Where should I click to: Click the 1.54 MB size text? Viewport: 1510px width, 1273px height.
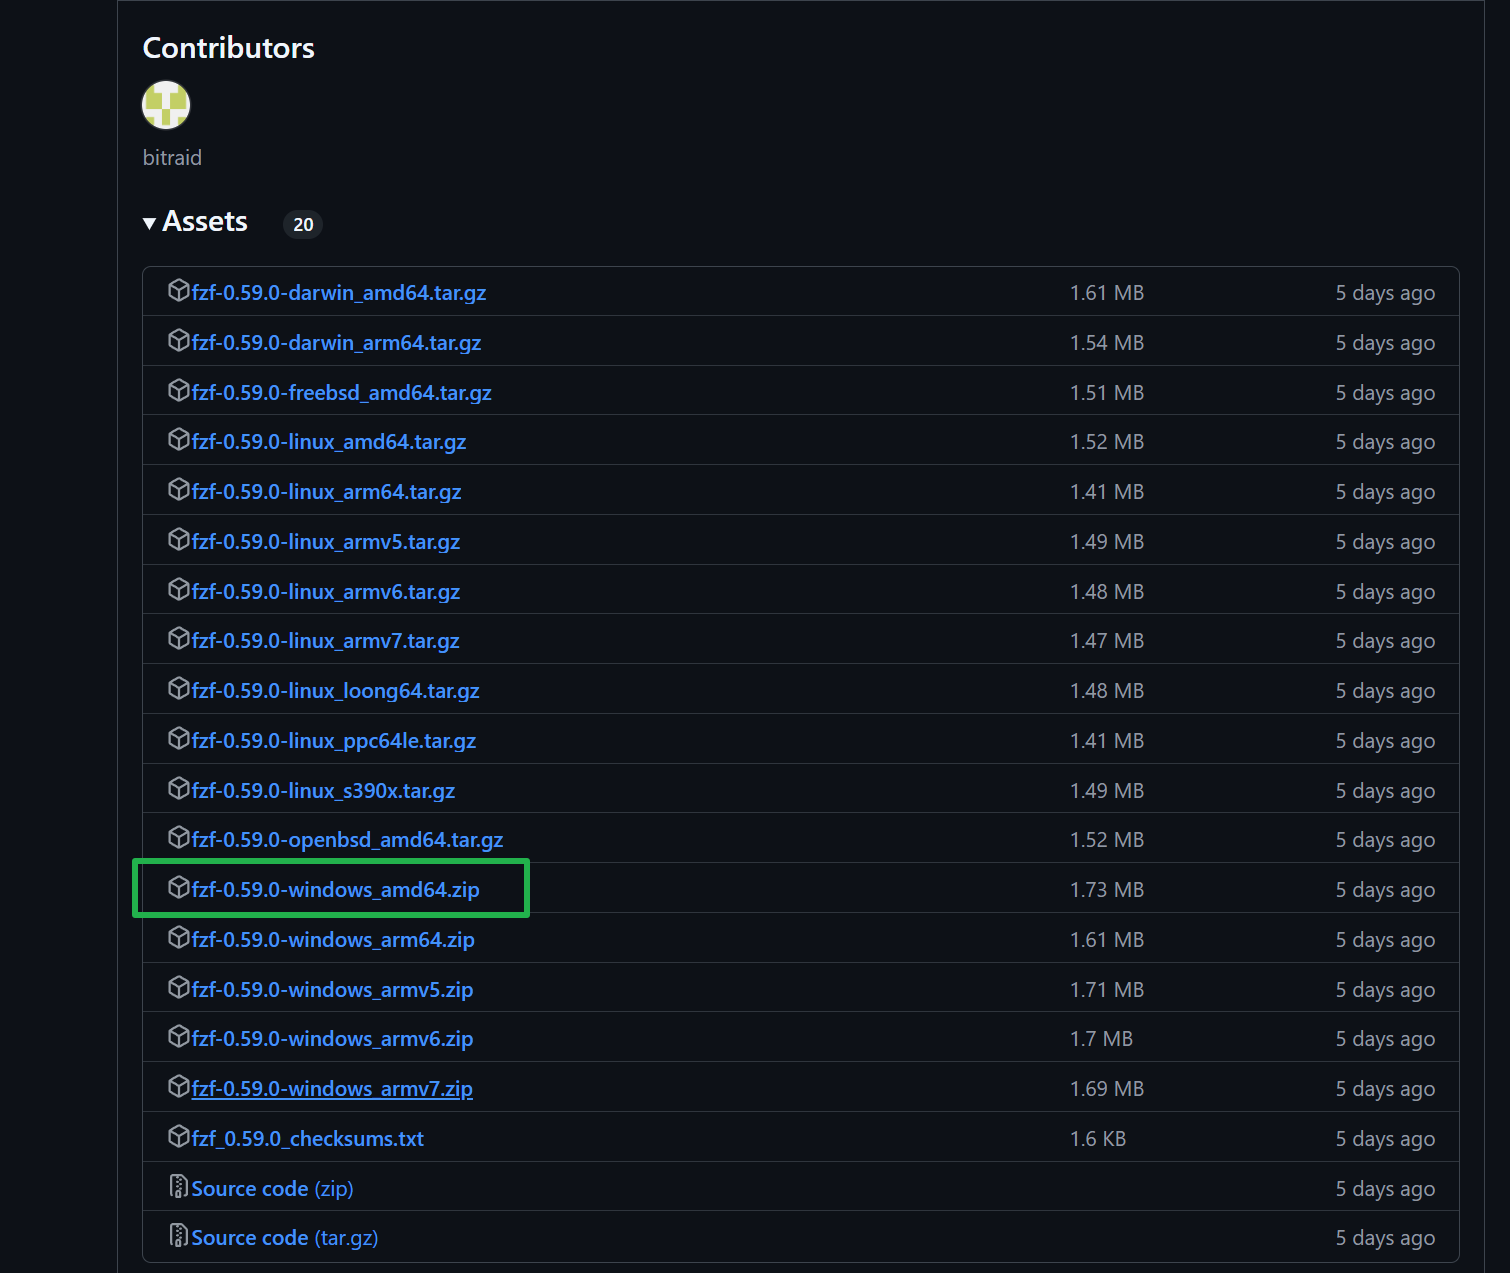tap(1107, 343)
